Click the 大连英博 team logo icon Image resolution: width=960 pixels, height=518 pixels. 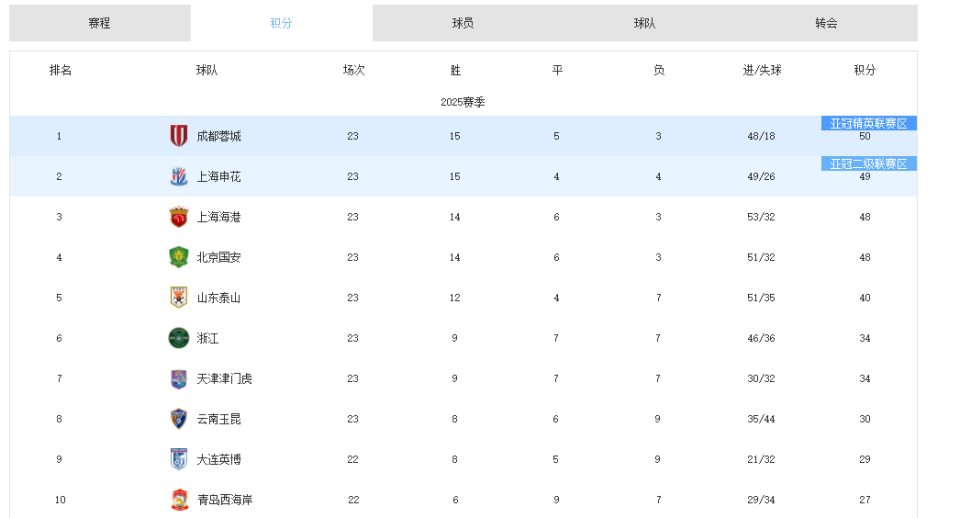click(178, 459)
